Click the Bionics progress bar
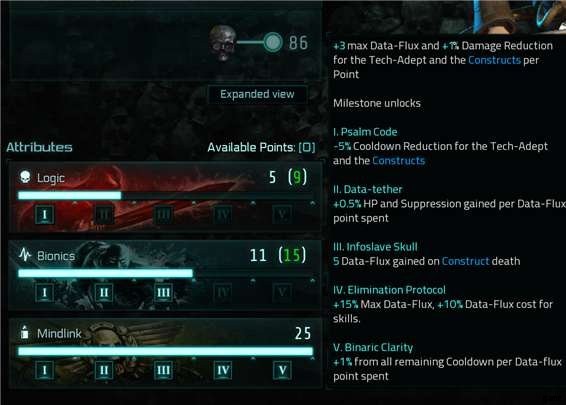The height and width of the screenshot is (405, 566). (x=166, y=273)
